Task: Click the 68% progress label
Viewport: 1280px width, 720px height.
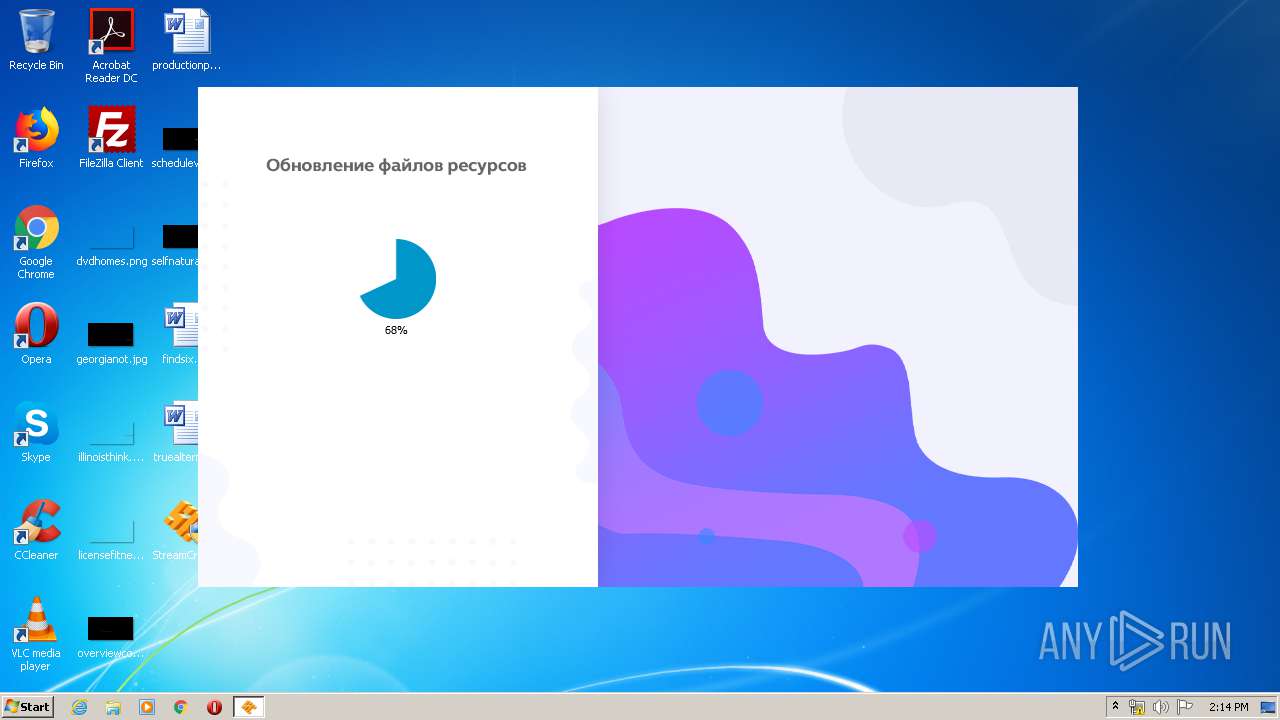Action: tap(396, 330)
